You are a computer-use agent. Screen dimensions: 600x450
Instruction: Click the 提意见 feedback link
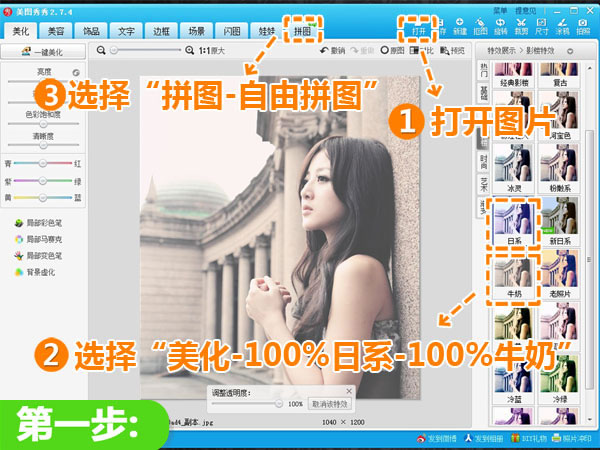(x=525, y=11)
